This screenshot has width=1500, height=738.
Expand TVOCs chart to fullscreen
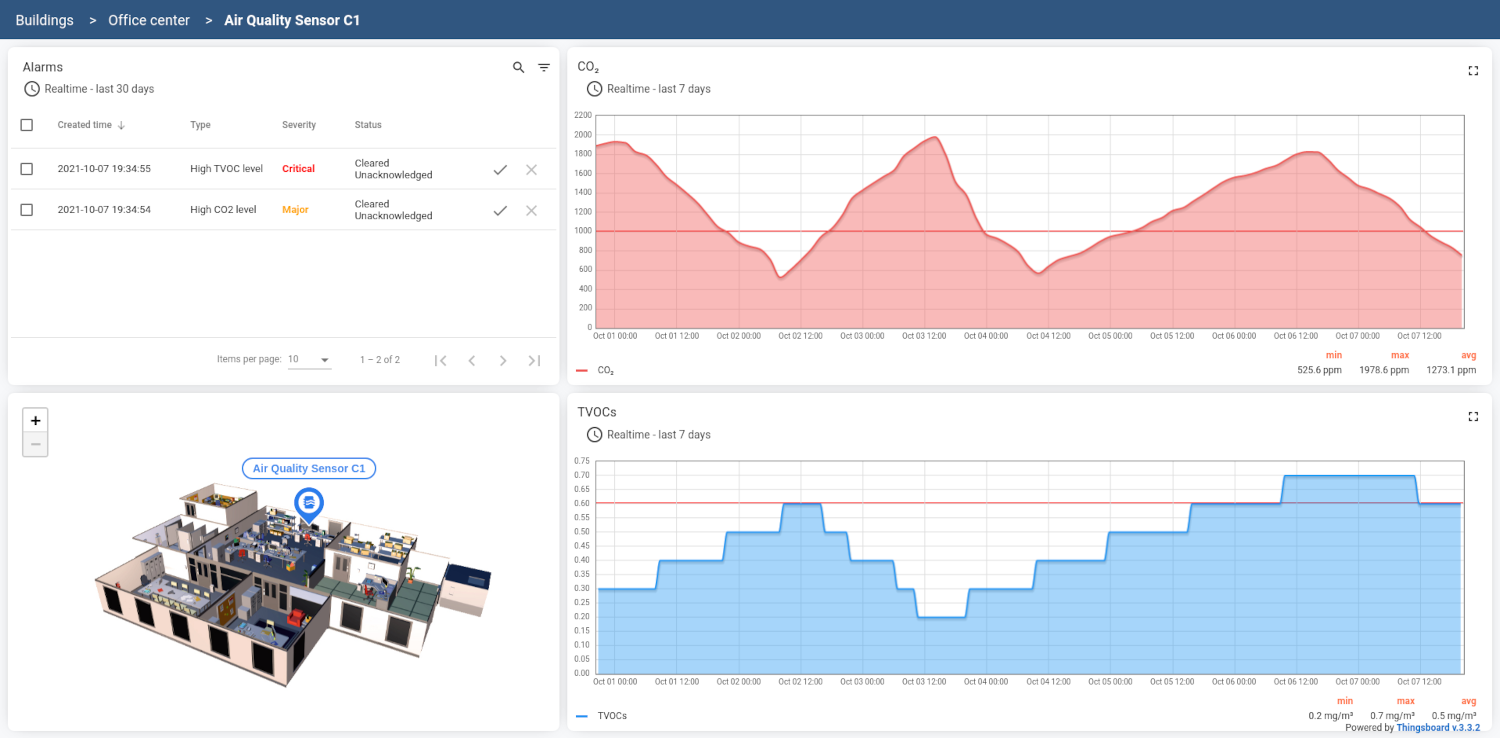click(x=1472, y=416)
